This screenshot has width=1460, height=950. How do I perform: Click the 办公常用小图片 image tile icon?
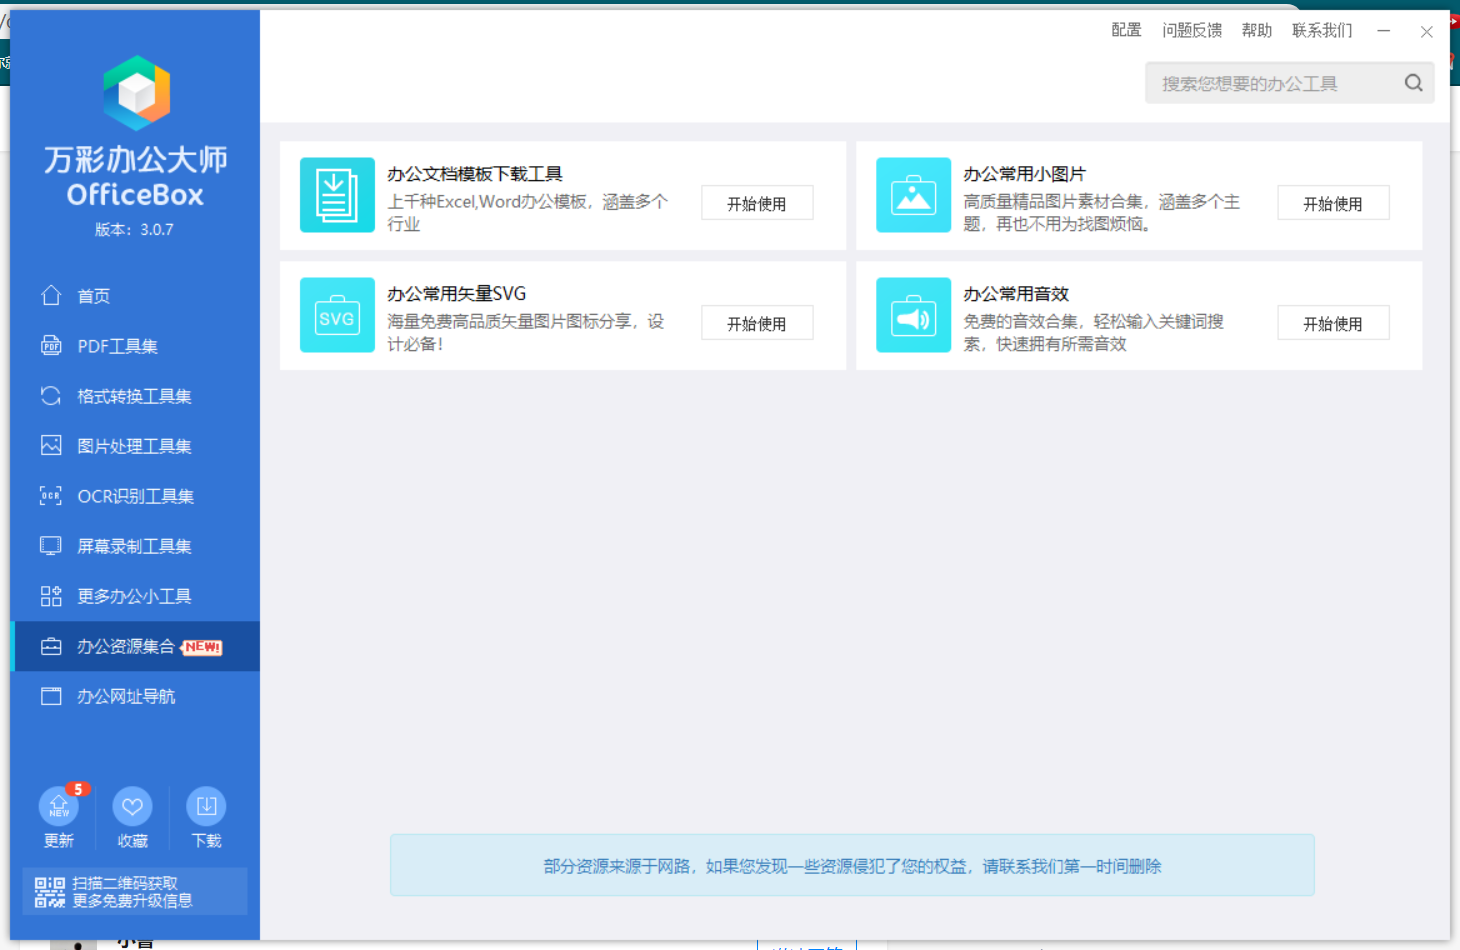[913, 195]
